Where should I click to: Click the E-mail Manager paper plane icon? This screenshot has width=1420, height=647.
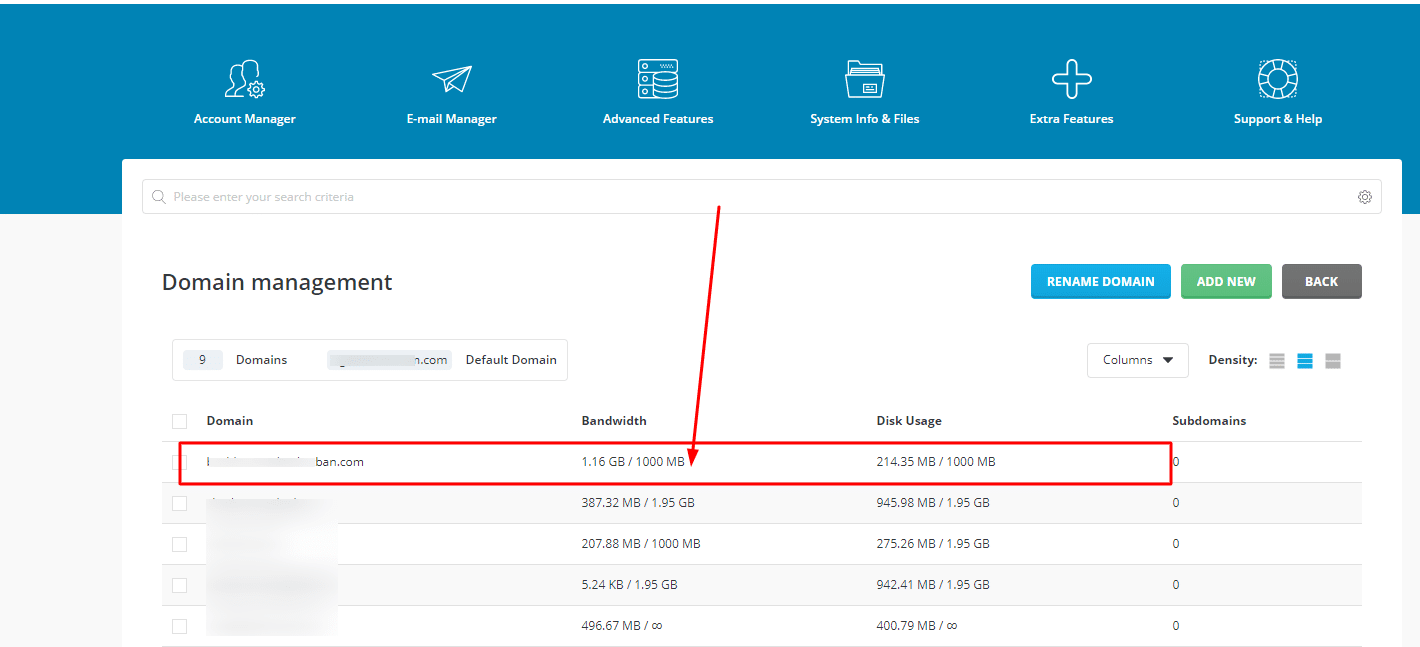coord(451,79)
